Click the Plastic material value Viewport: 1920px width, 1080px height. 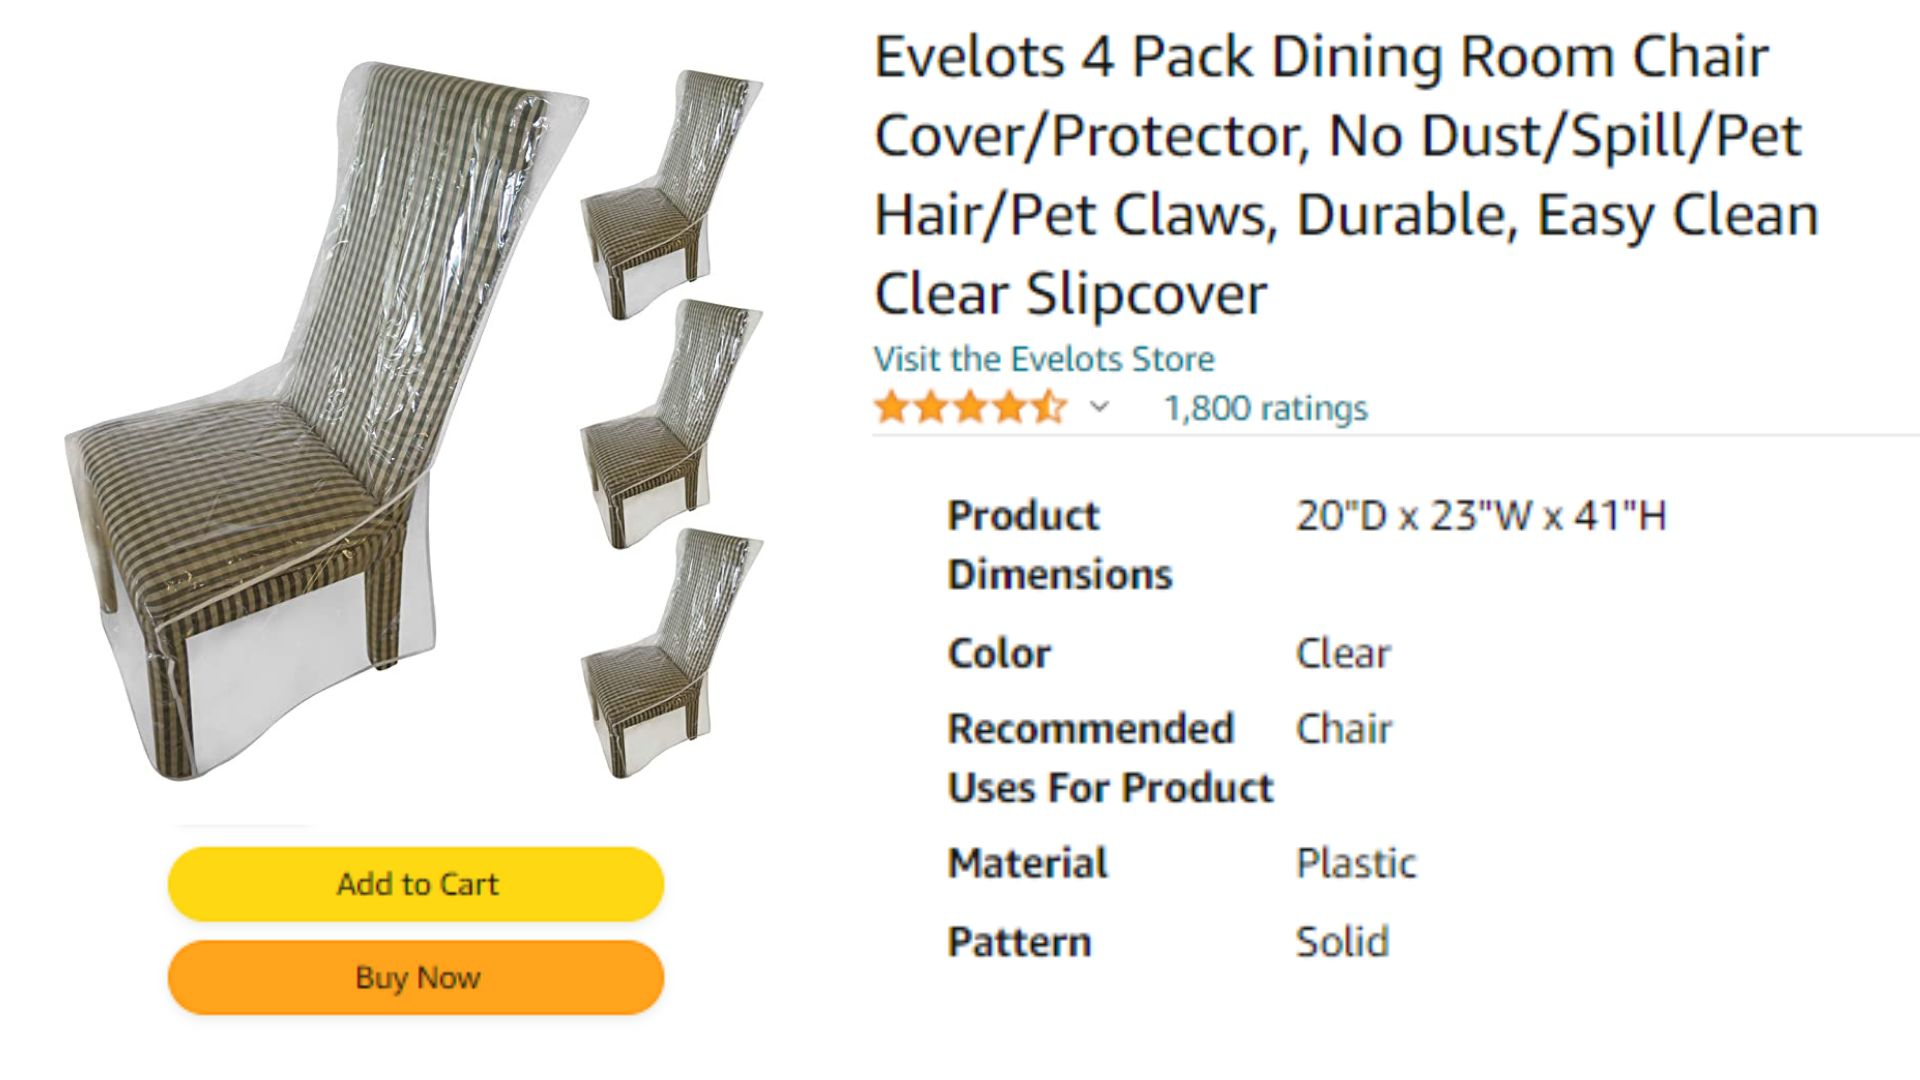[x=1356, y=863]
